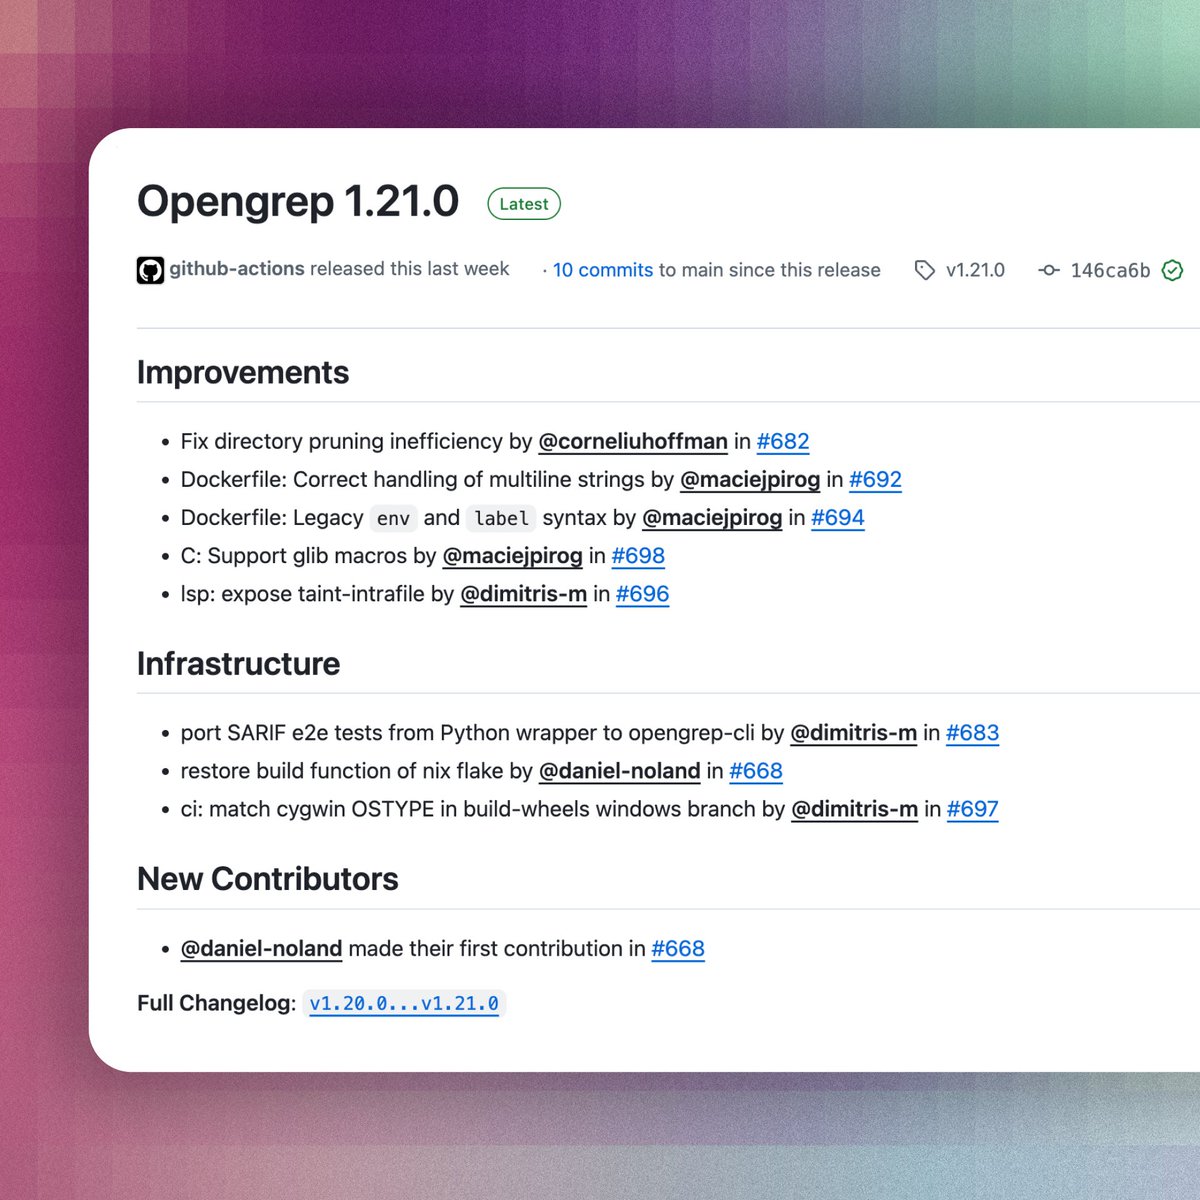This screenshot has height=1200, width=1200.
Task: Click 'C: Support glib macros' text
Action: point(294,555)
